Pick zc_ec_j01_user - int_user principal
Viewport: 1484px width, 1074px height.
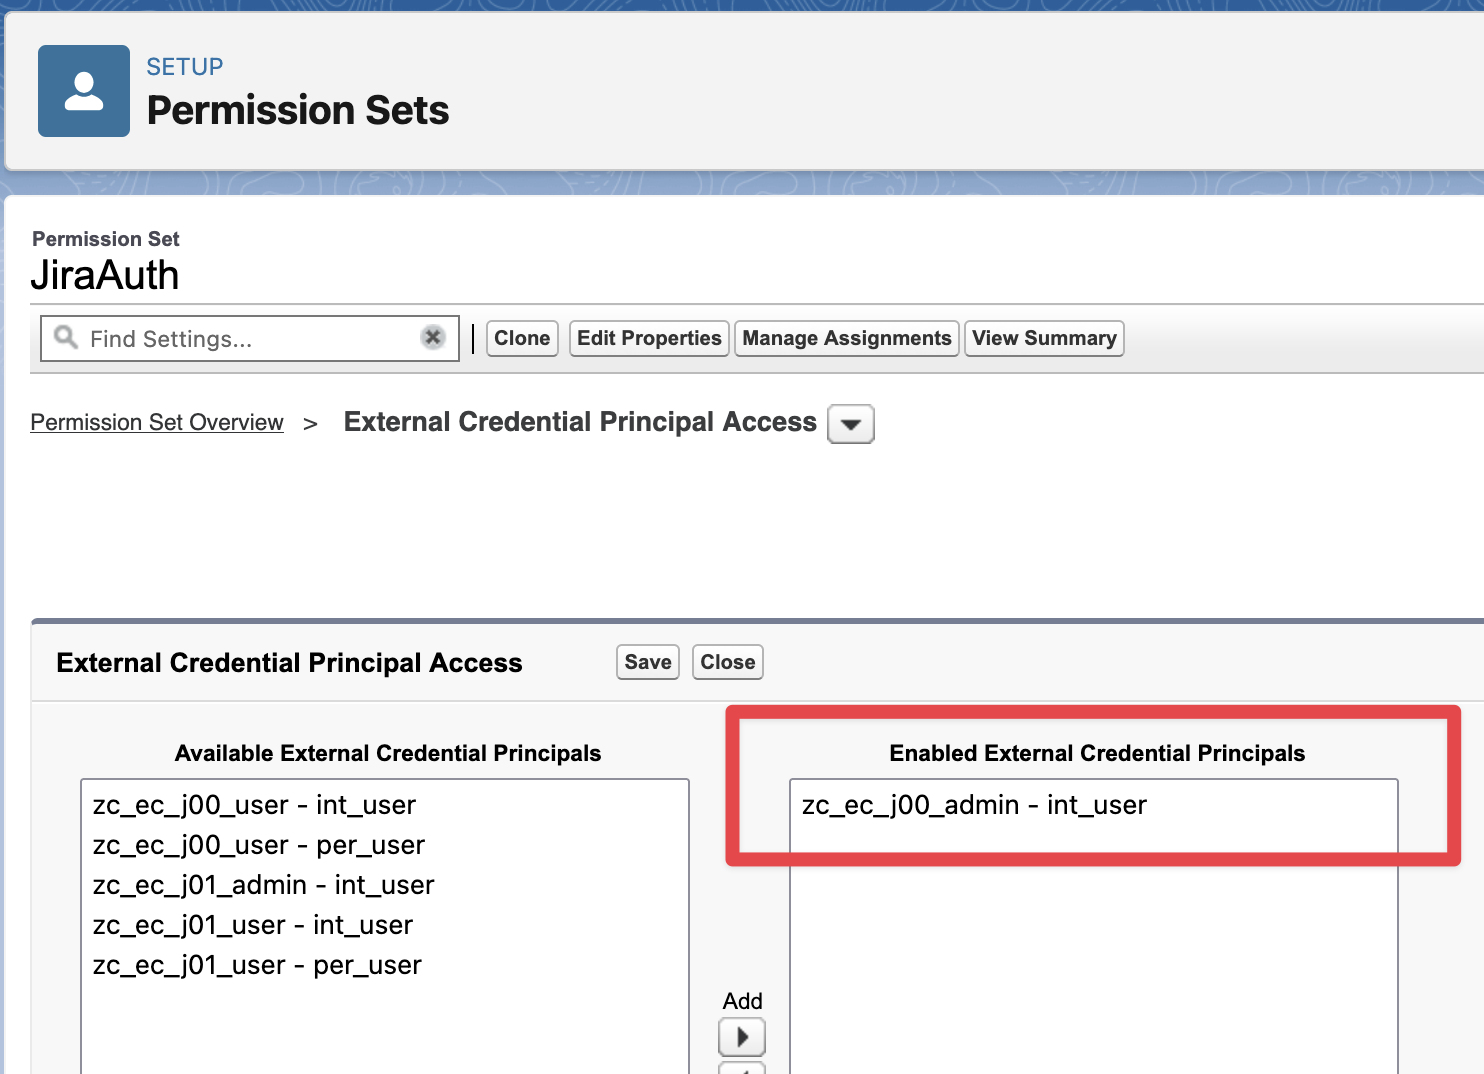253,925
